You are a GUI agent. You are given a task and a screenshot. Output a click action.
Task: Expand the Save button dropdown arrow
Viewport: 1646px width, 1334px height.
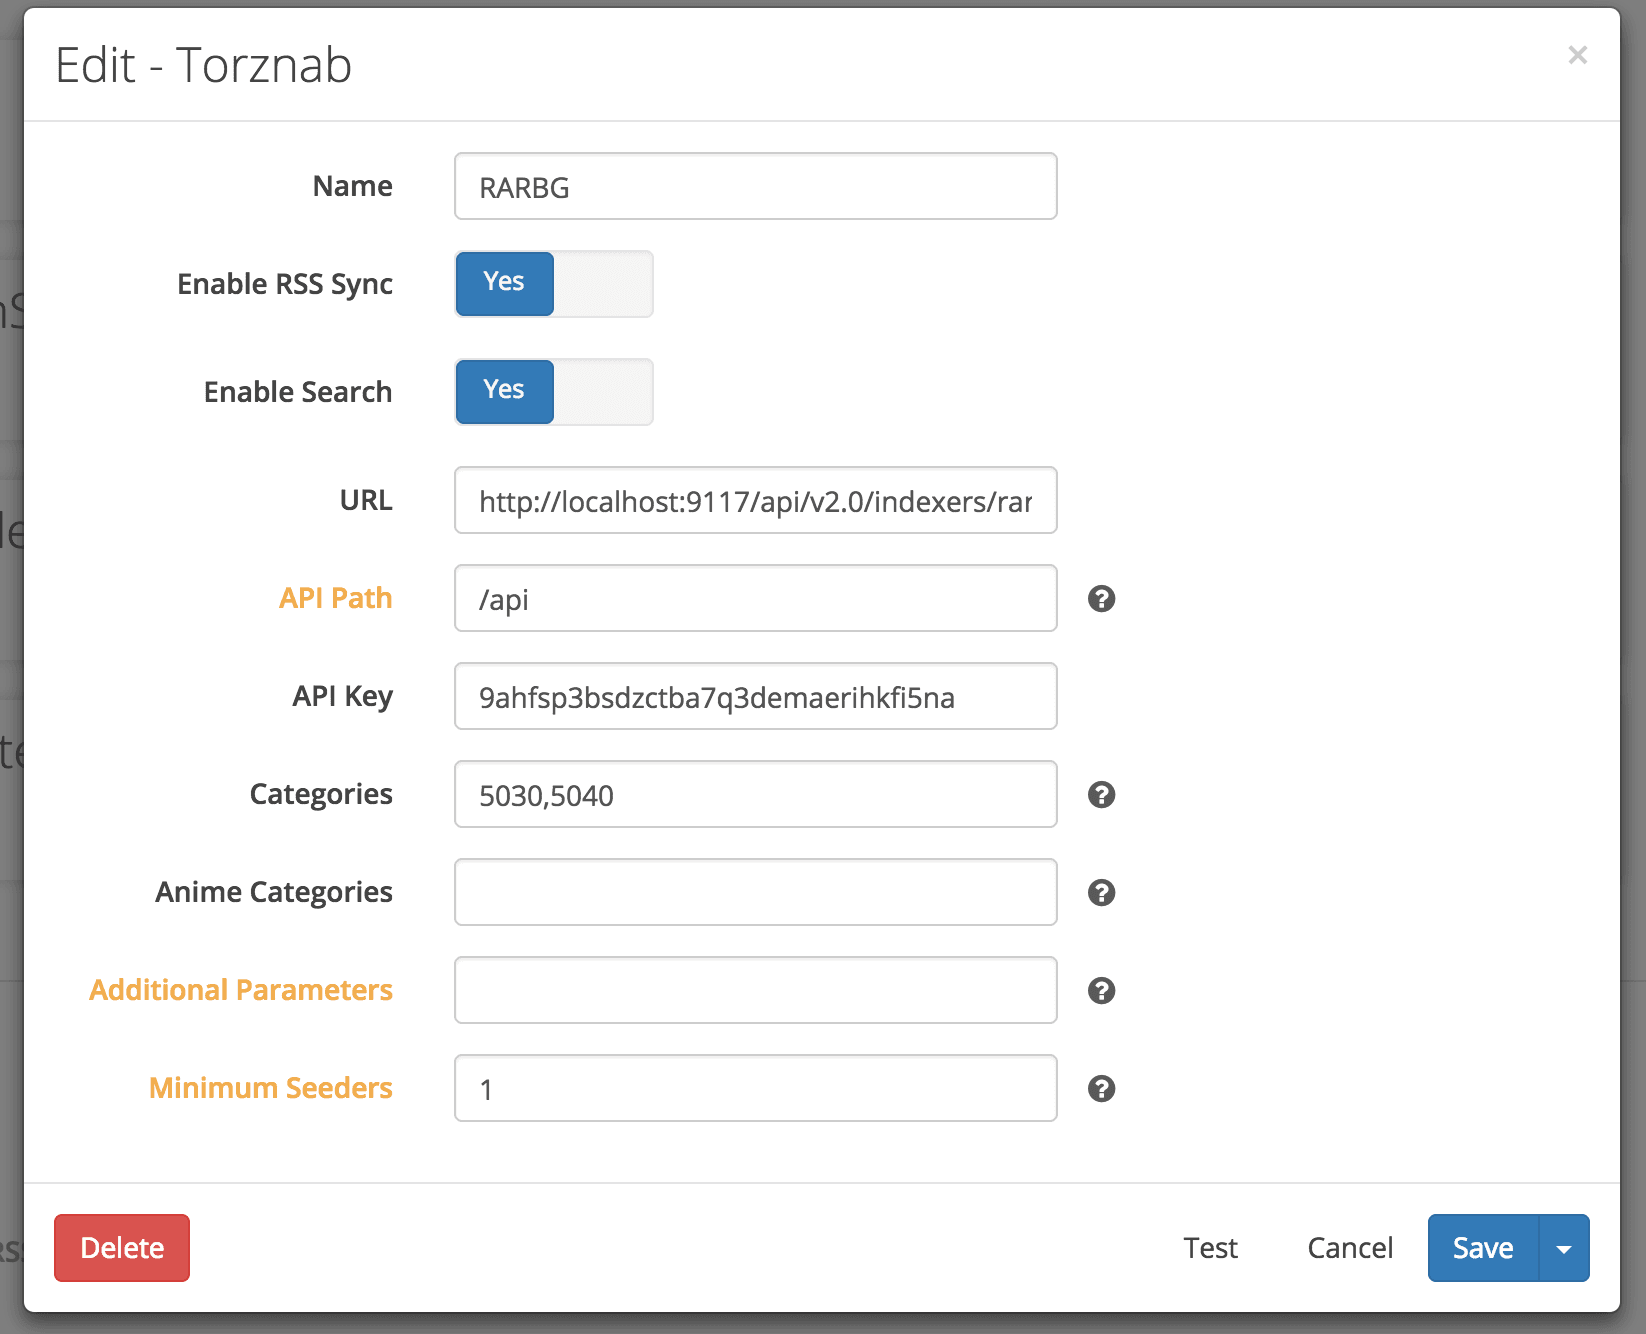point(1564,1248)
